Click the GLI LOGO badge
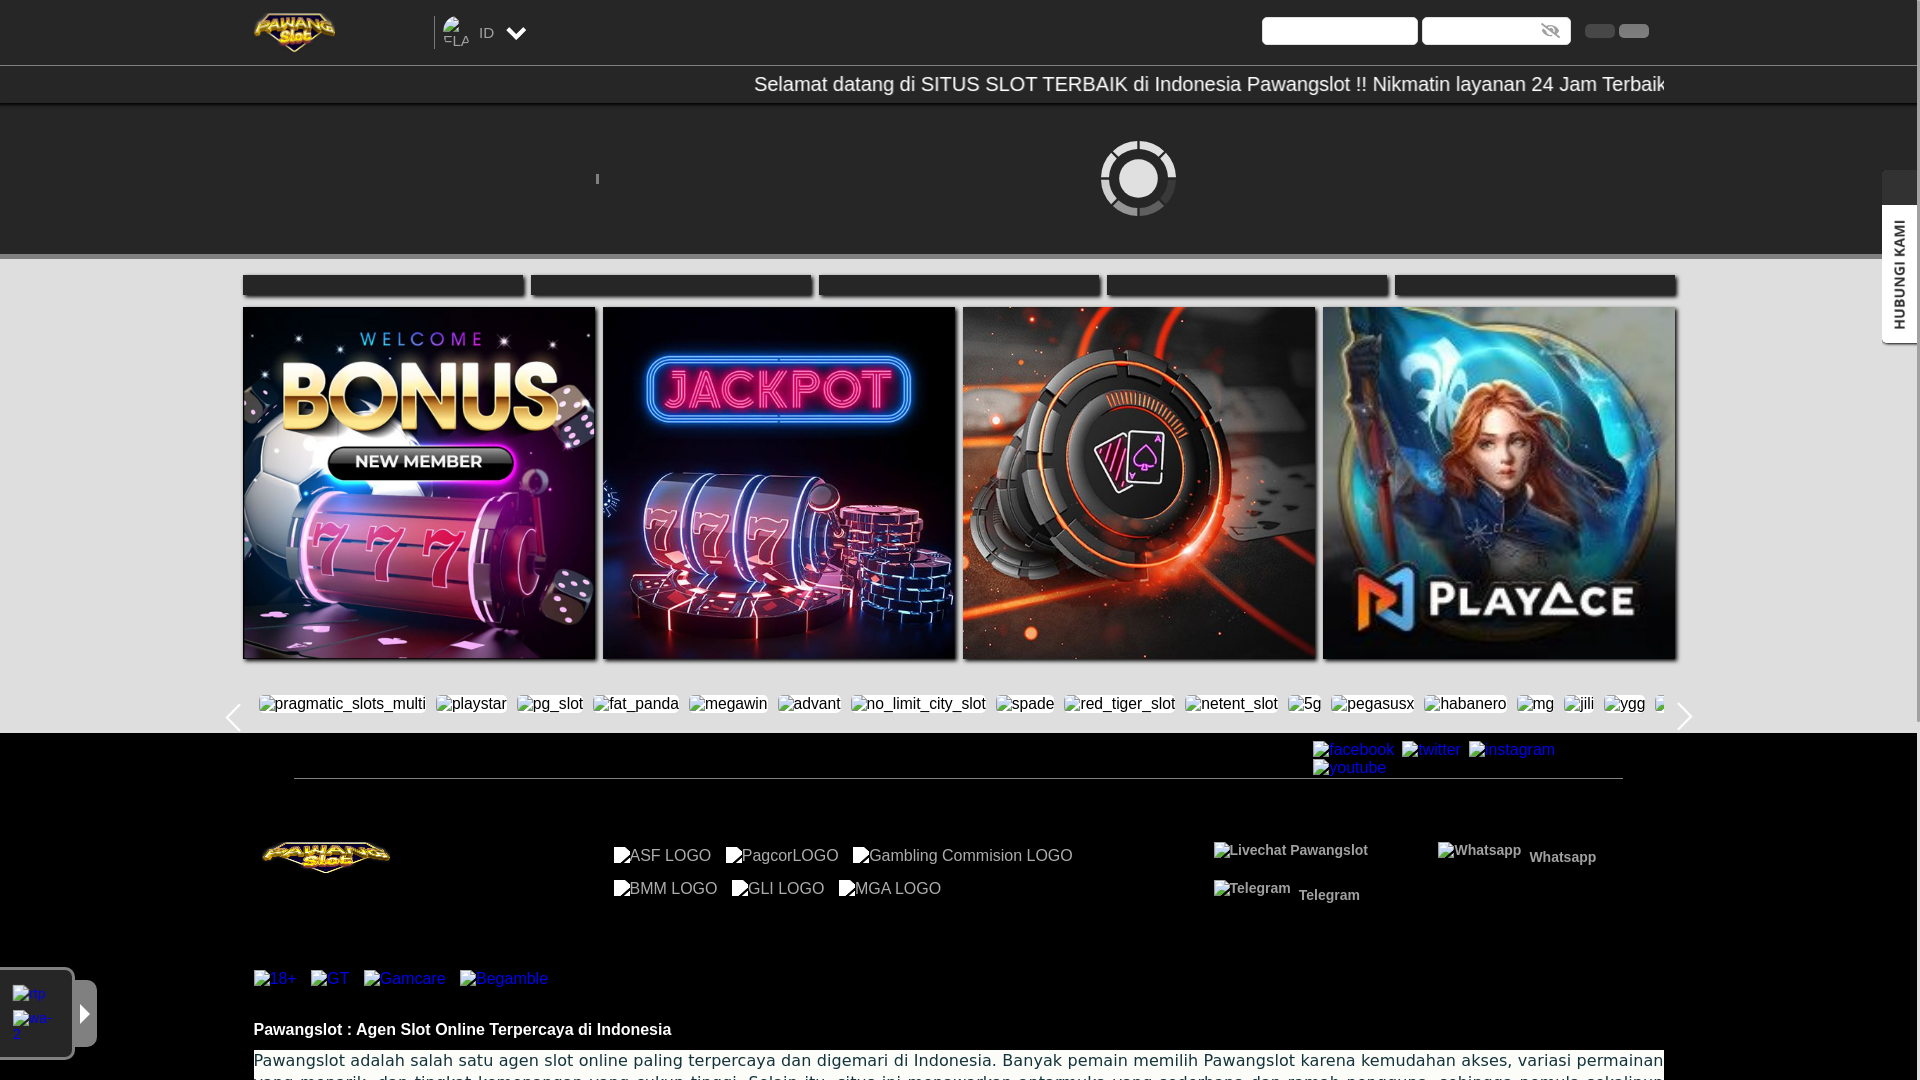Image resolution: width=1920 pixels, height=1080 pixels. pyautogui.click(x=778, y=889)
